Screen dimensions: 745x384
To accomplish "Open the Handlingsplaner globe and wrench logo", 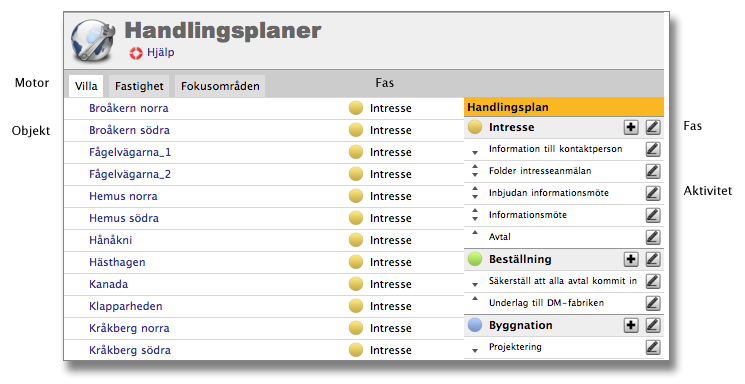I will point(93,40).
